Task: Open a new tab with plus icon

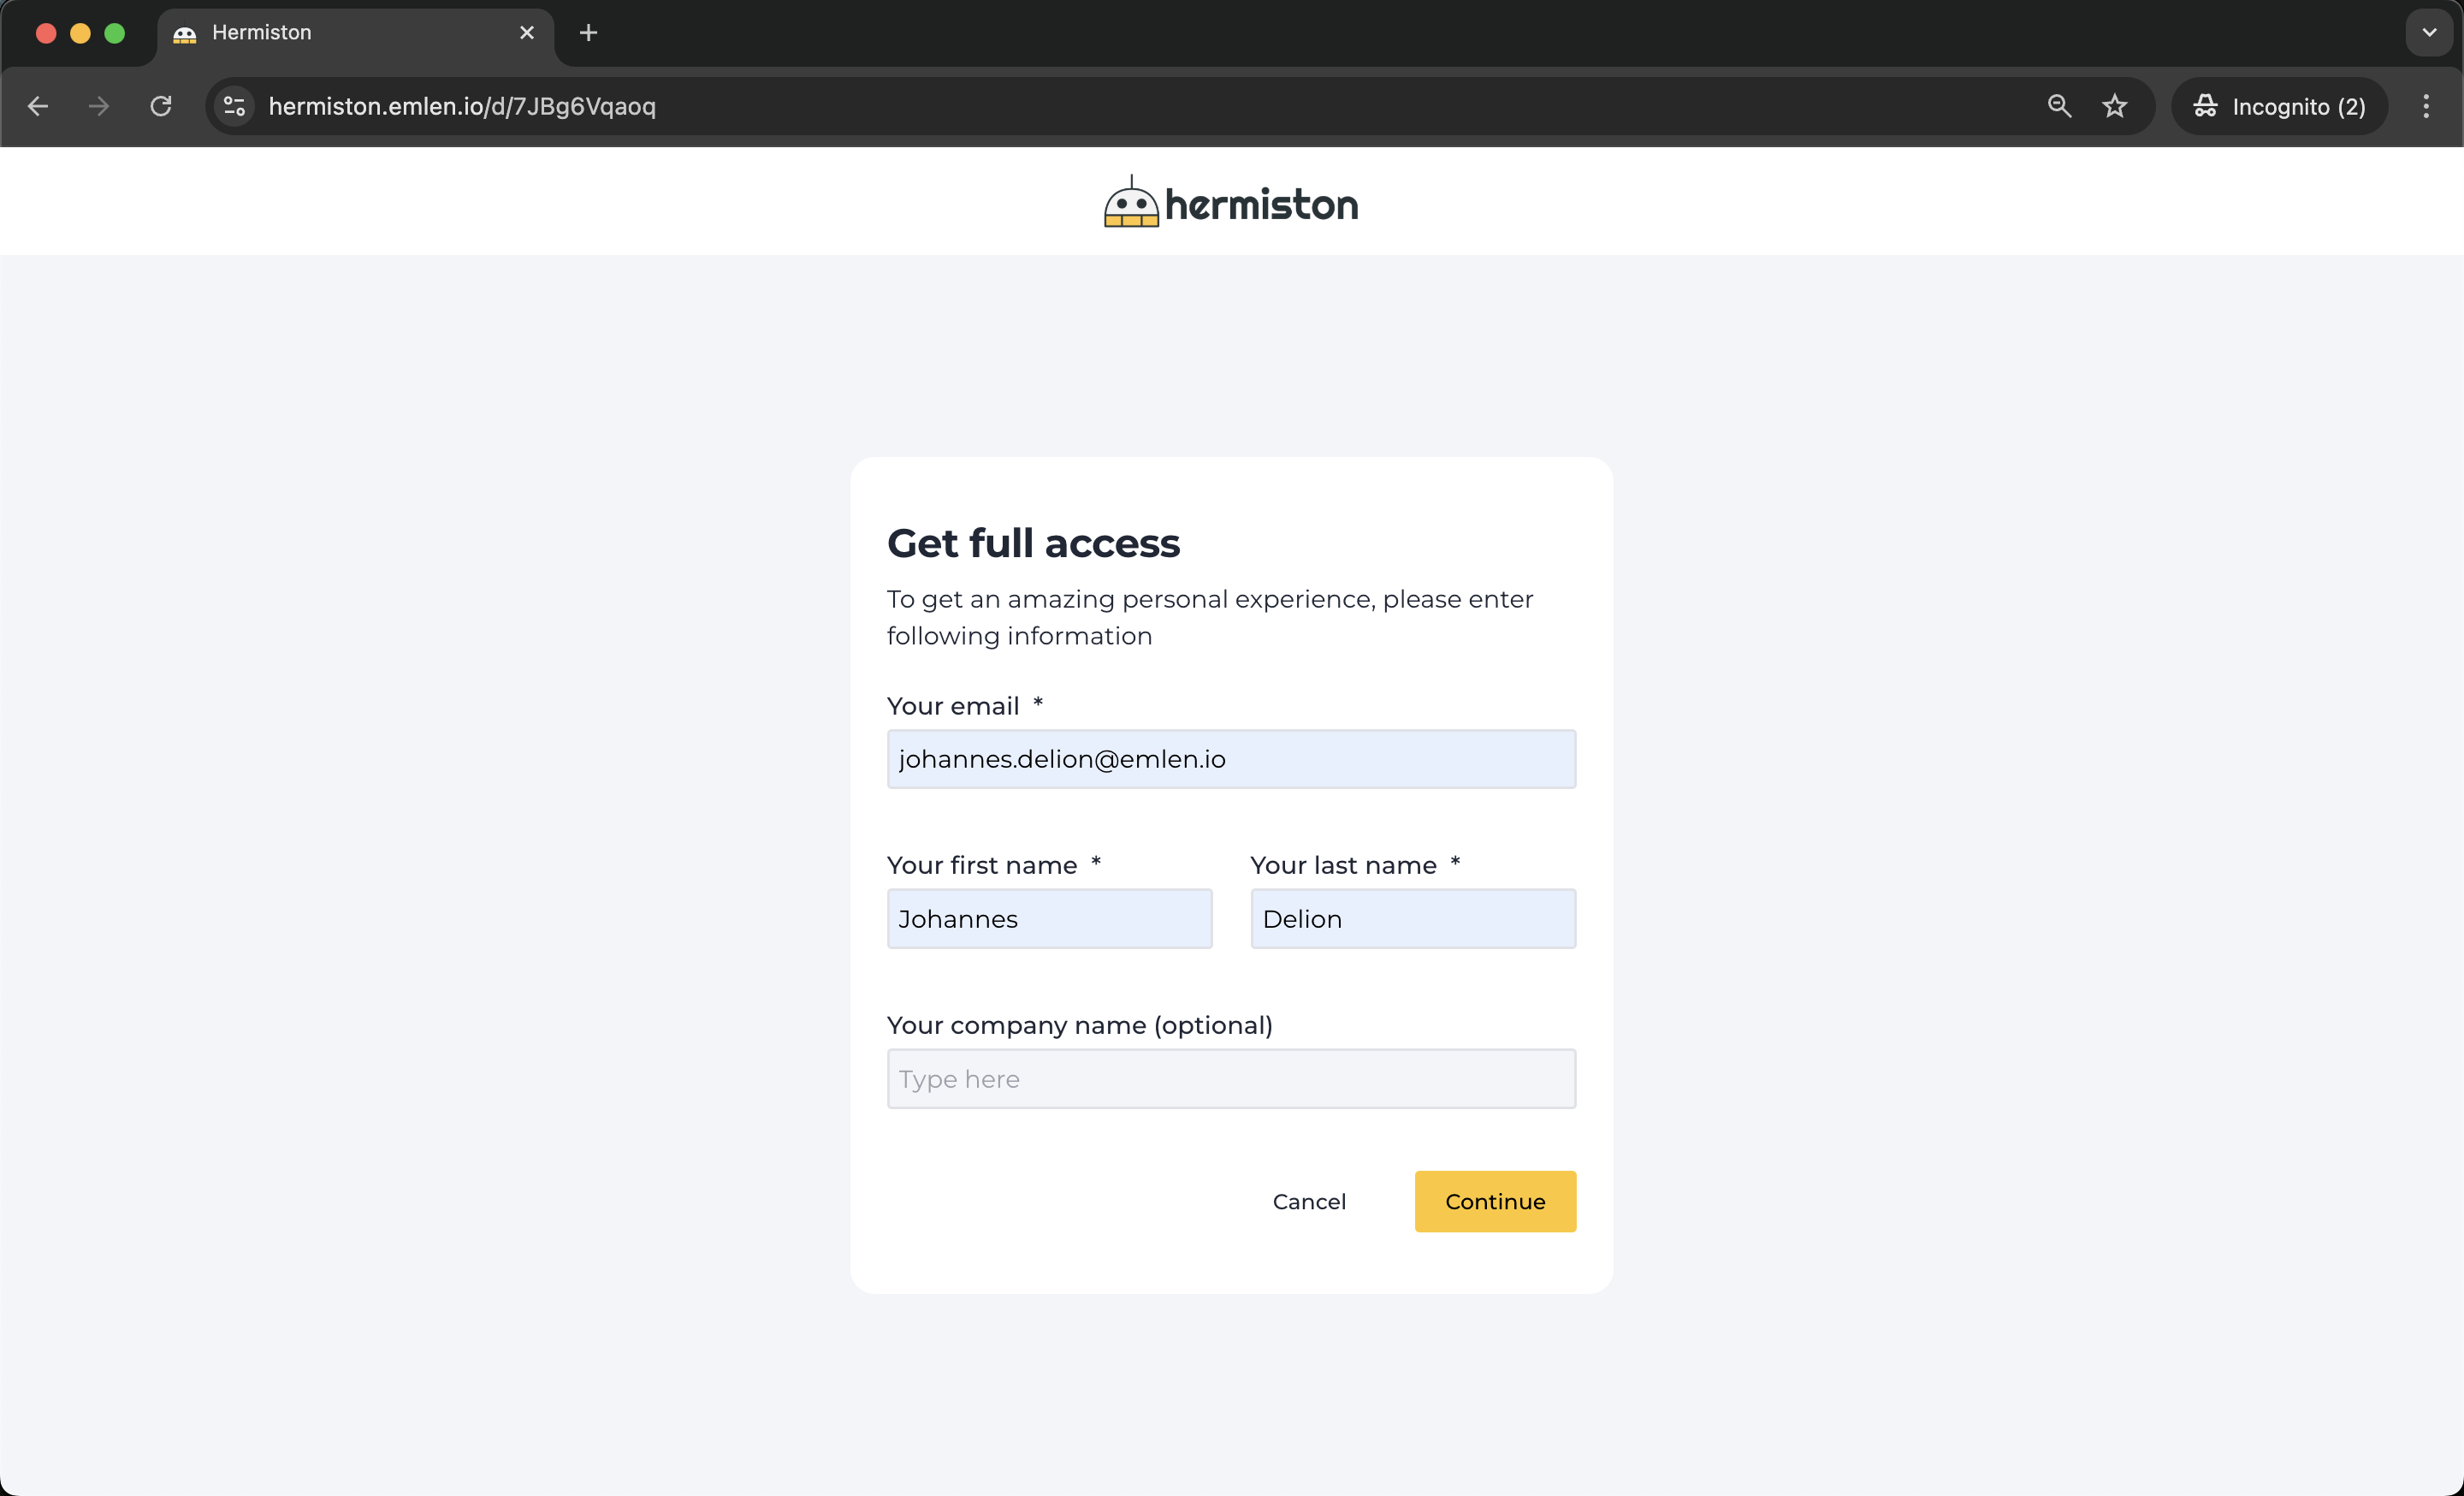Action: pos(588,33)
